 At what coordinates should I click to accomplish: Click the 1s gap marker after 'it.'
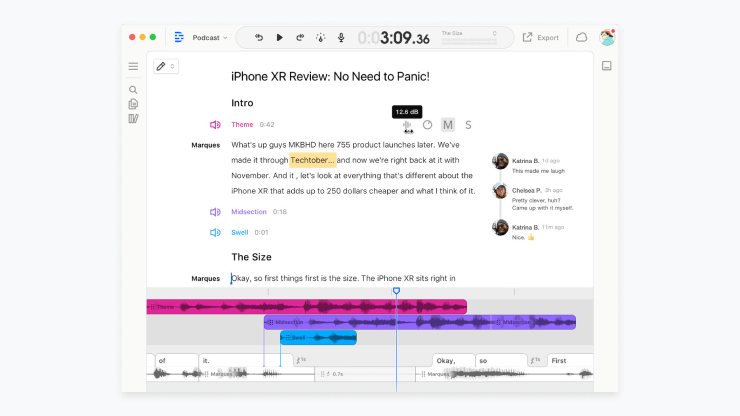301,360
